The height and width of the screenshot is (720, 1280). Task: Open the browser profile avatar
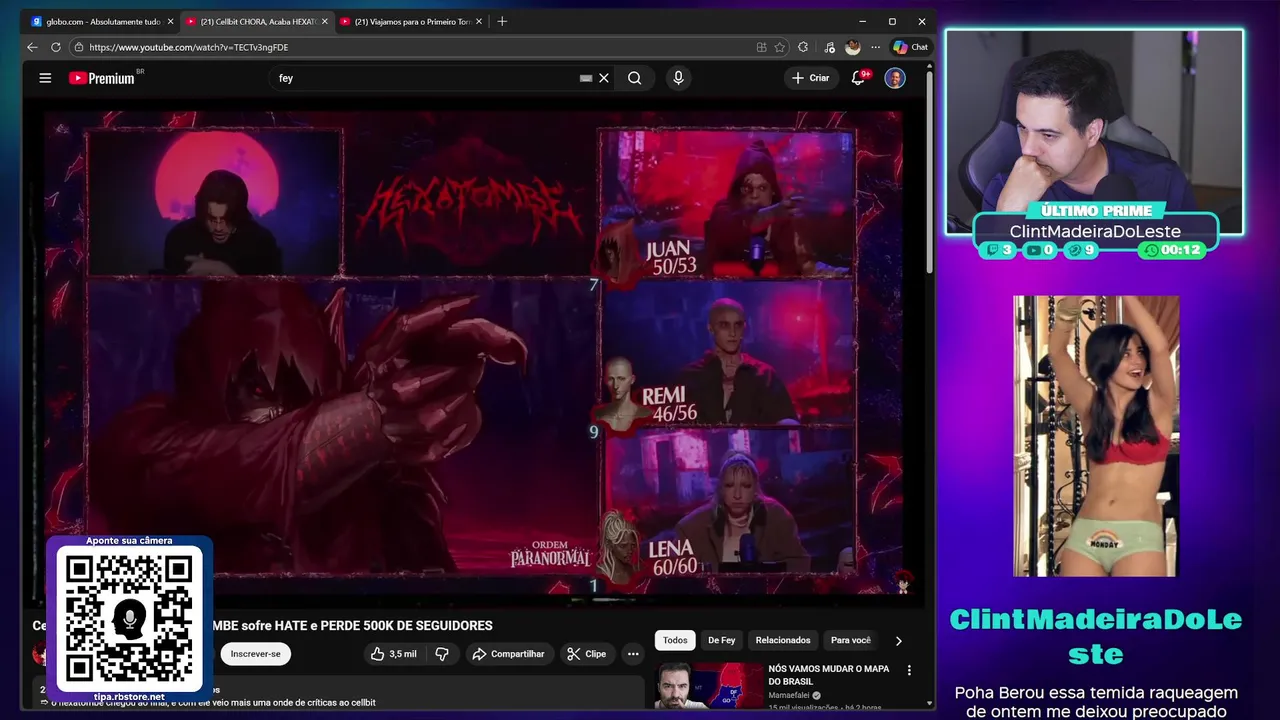pyautogui.click(x=852, y=47)
